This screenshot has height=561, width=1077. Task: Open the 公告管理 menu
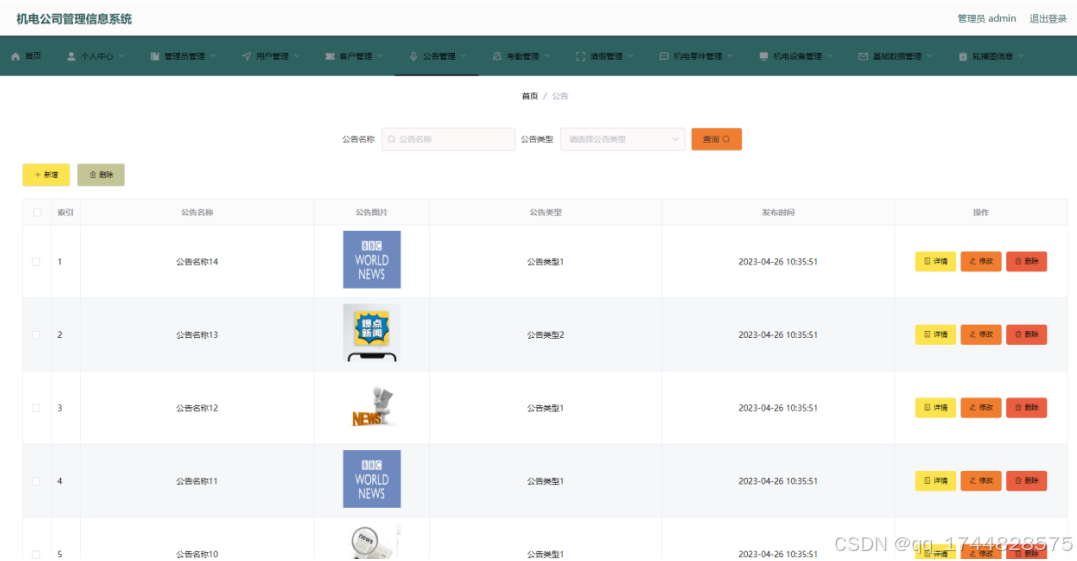438,56
